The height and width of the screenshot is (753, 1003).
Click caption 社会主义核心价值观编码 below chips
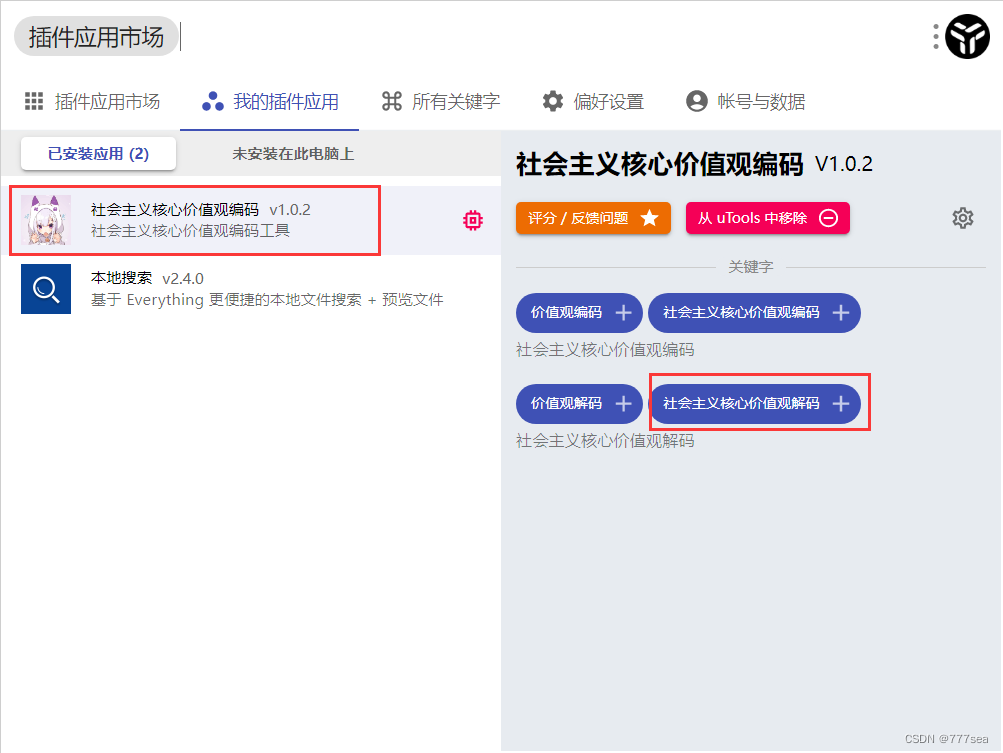(605, 350)
